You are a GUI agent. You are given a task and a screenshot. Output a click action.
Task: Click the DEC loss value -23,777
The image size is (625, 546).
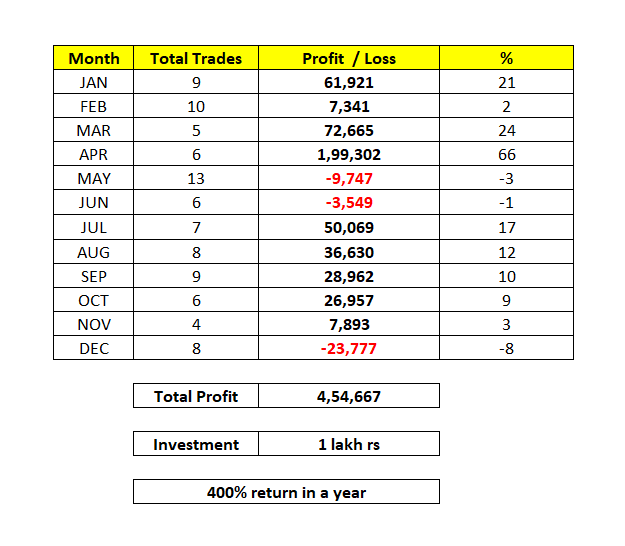tap(349, 347)
